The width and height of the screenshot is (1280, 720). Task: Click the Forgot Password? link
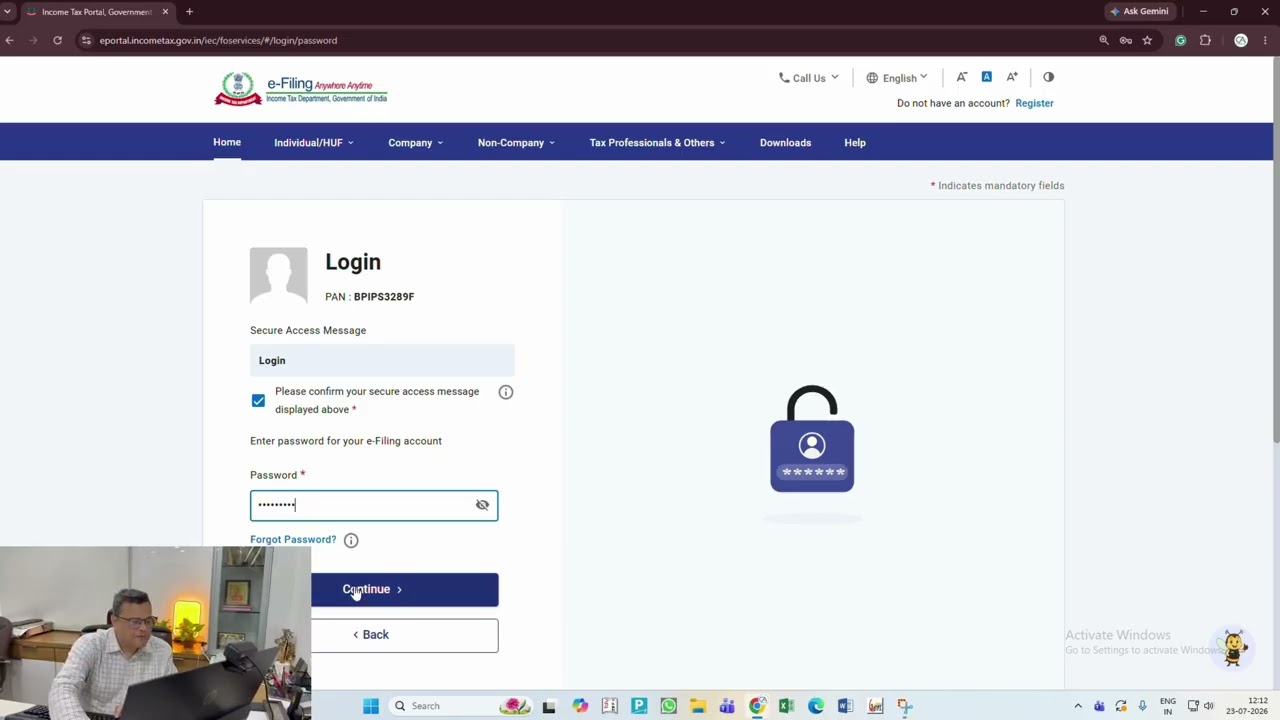pos(293,540)
